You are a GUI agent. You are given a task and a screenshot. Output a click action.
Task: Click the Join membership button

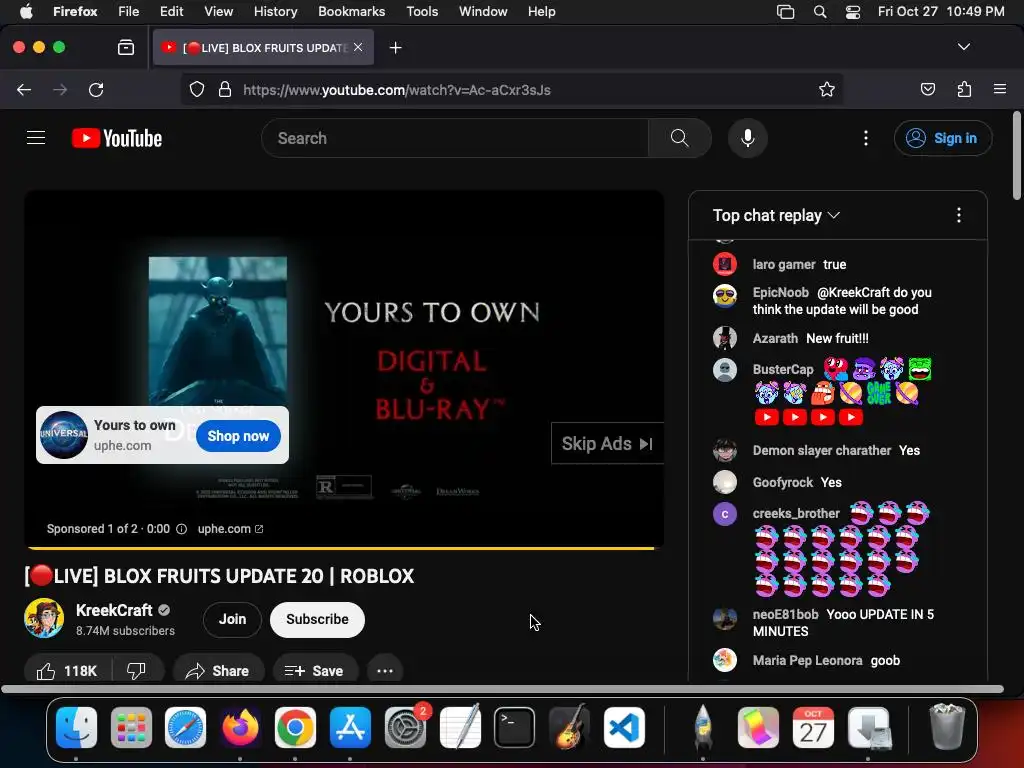[232, 619]
